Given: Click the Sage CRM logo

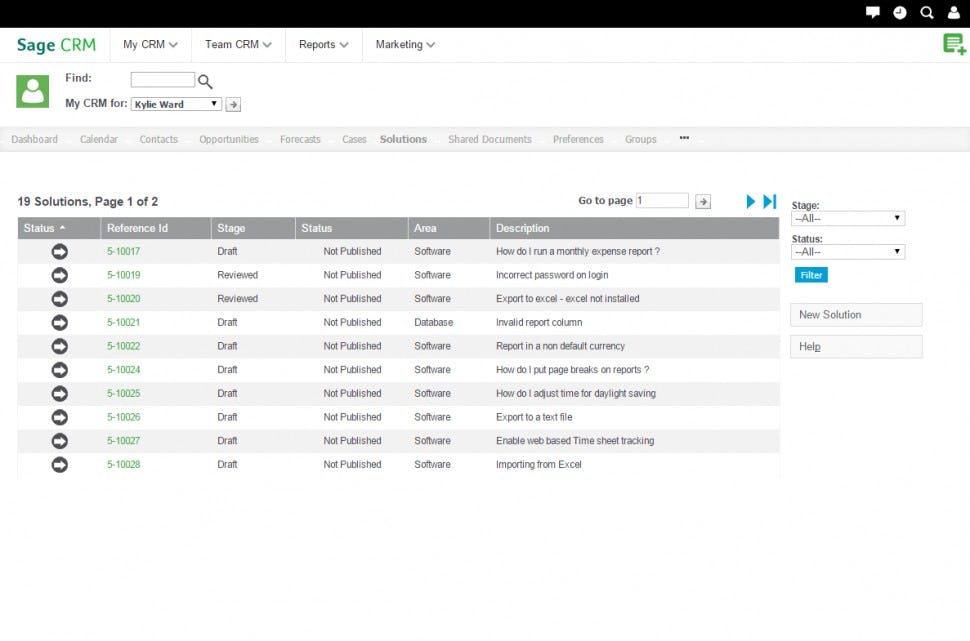Looking at the screenshot, I should coord(56,45).
